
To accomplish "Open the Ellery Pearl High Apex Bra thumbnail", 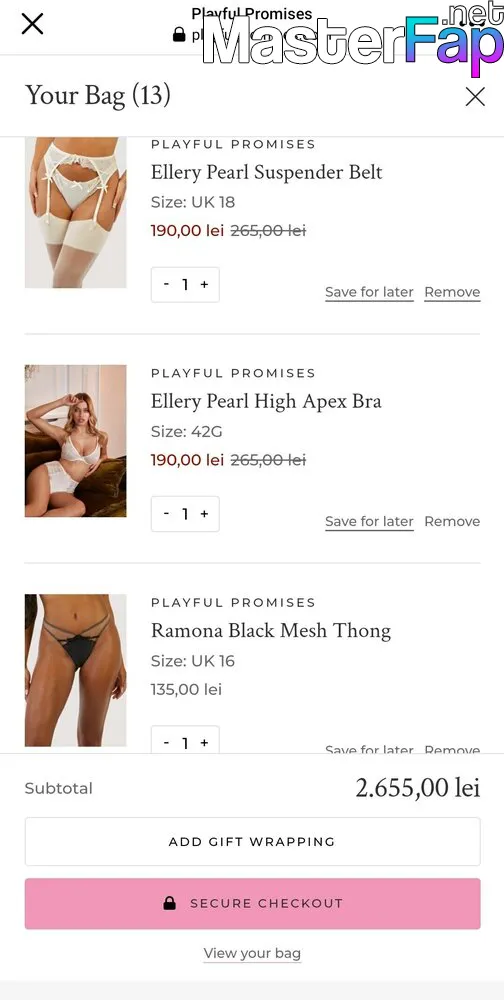I will tap(75, 441).
